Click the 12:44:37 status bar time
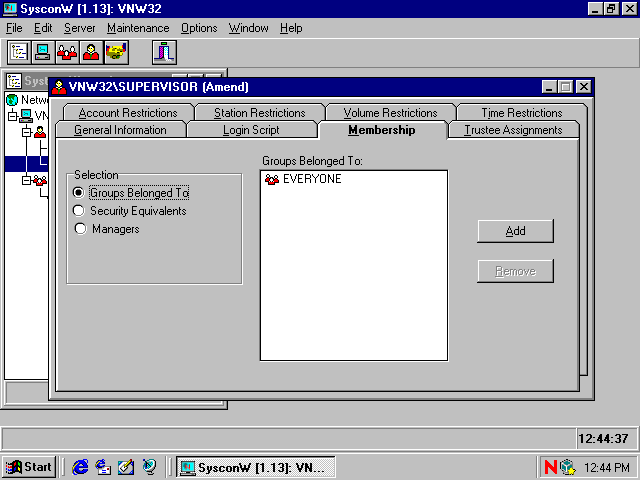The width and height of the screenshot is (640, 480). (x=603, y=439)
